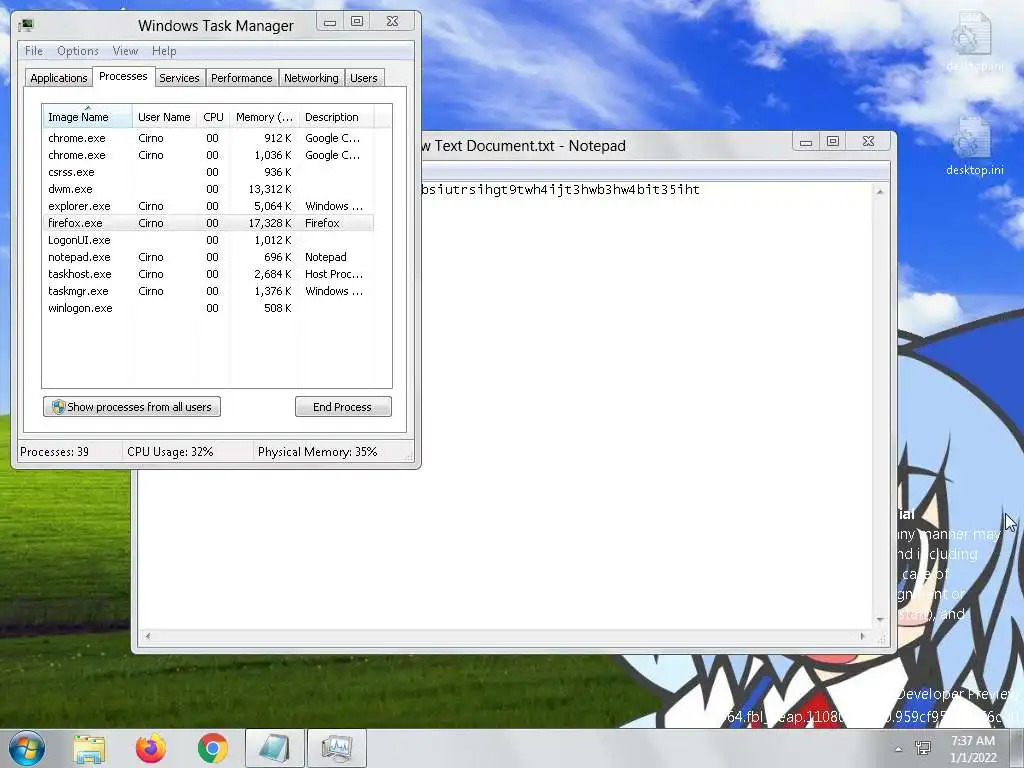Viewport: 1024px width, 768px height.
Task: Switch to the Applications tab
Action: (59, 78)
